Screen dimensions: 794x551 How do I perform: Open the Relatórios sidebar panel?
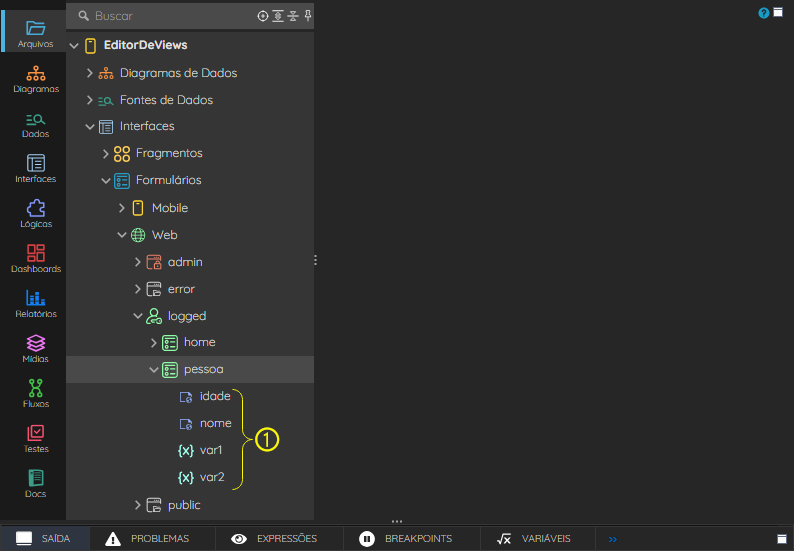point(35,304)
